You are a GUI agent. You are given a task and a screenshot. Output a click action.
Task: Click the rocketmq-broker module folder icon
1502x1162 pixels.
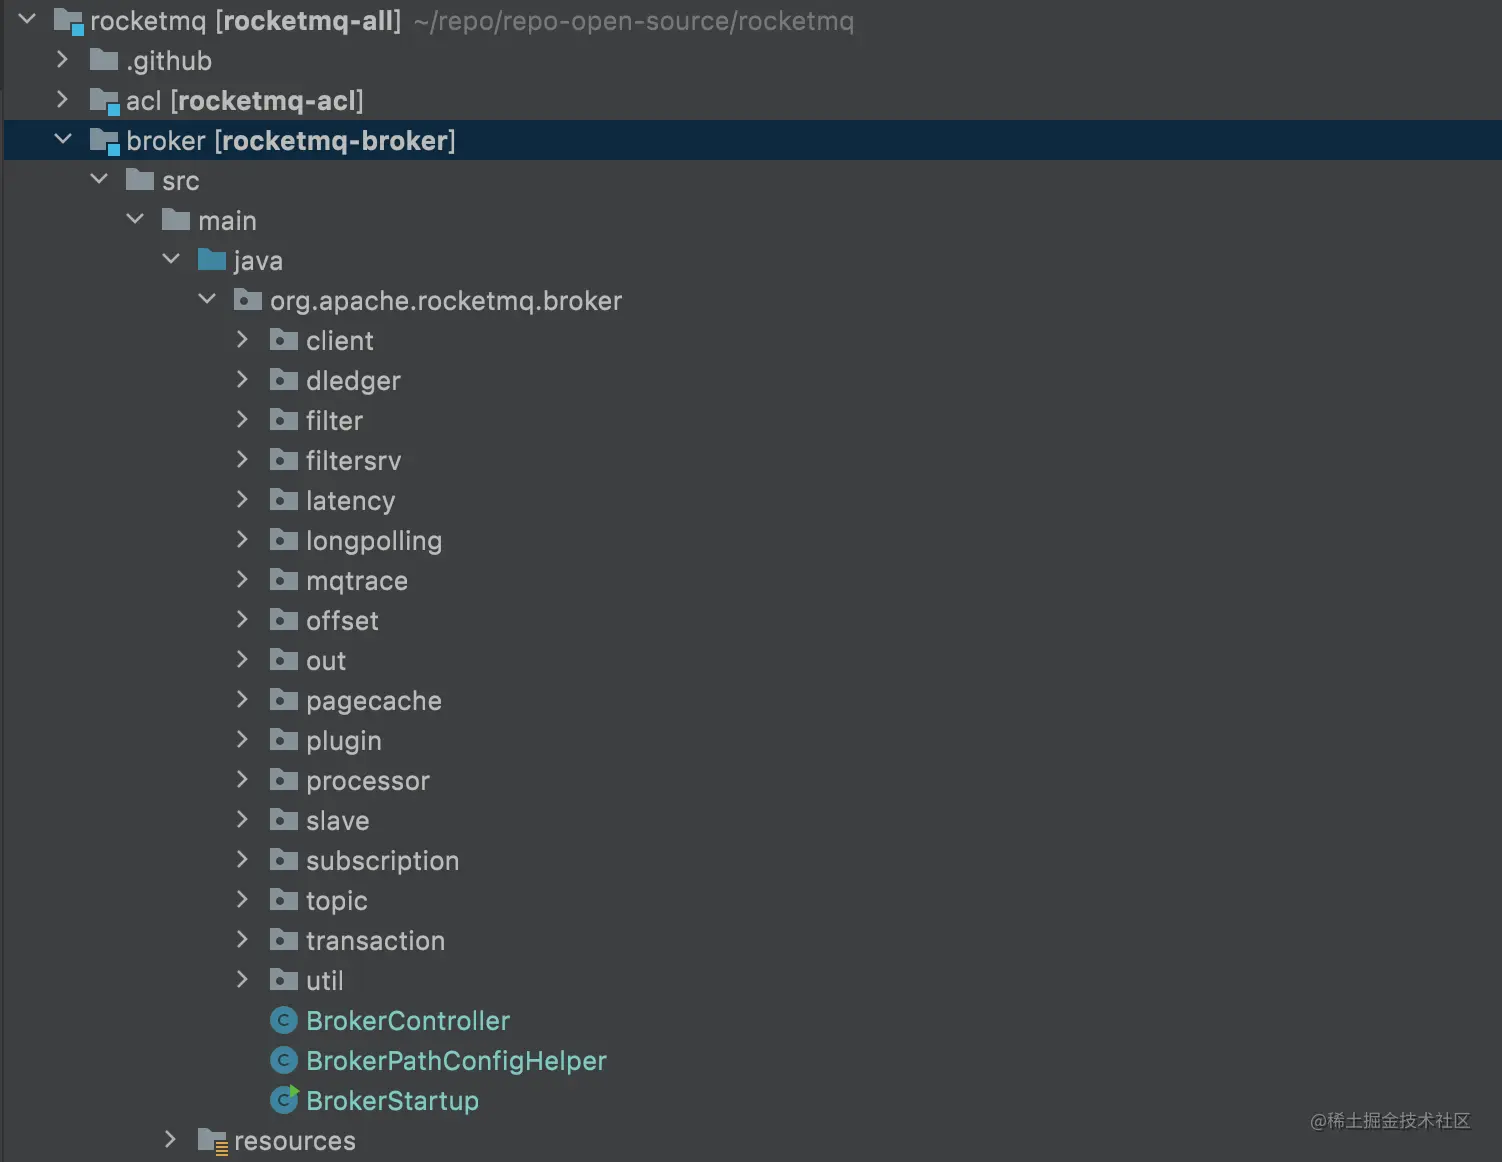point(104,141)
